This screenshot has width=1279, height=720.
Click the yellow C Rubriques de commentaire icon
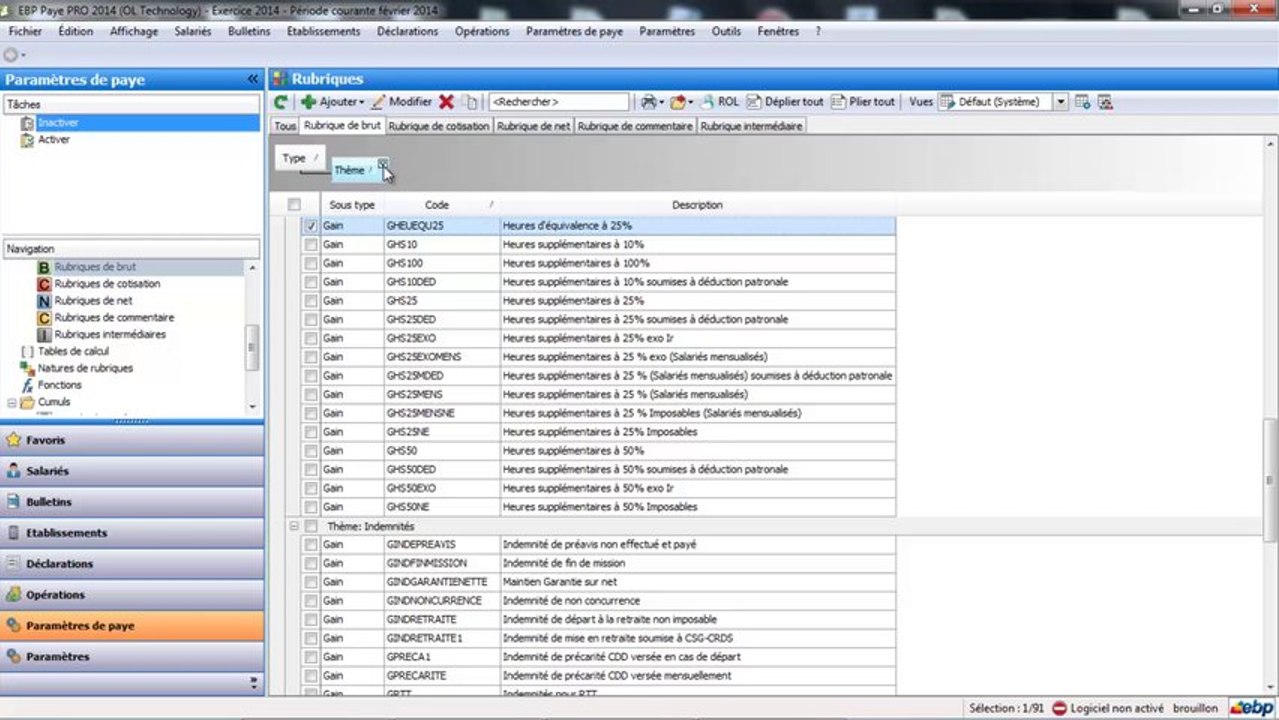tap(44, 318)
